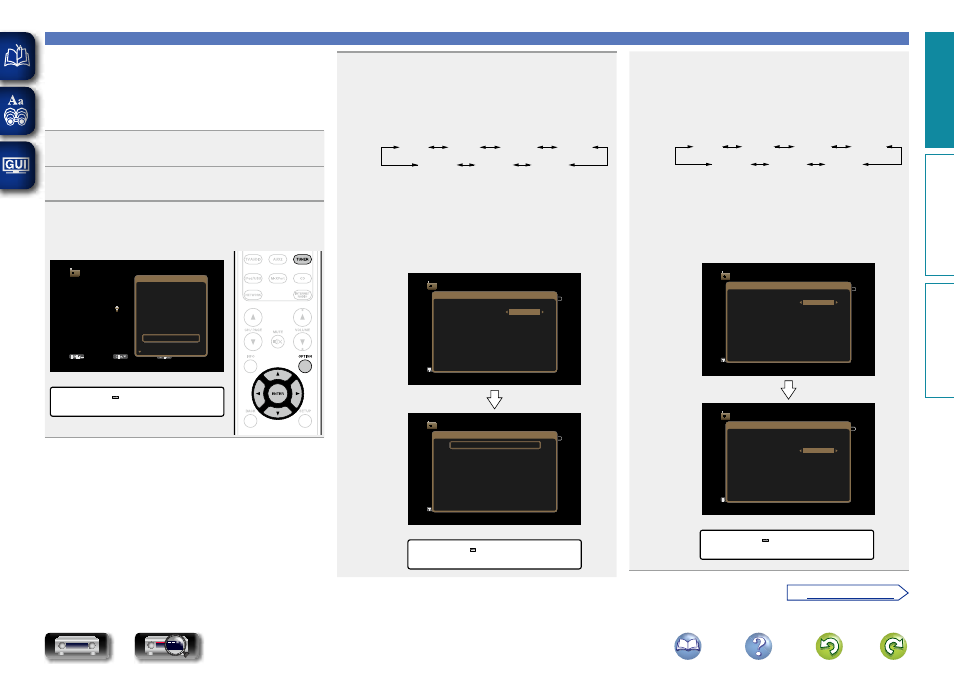Click the SETUP button on the remote

[305, 421]
